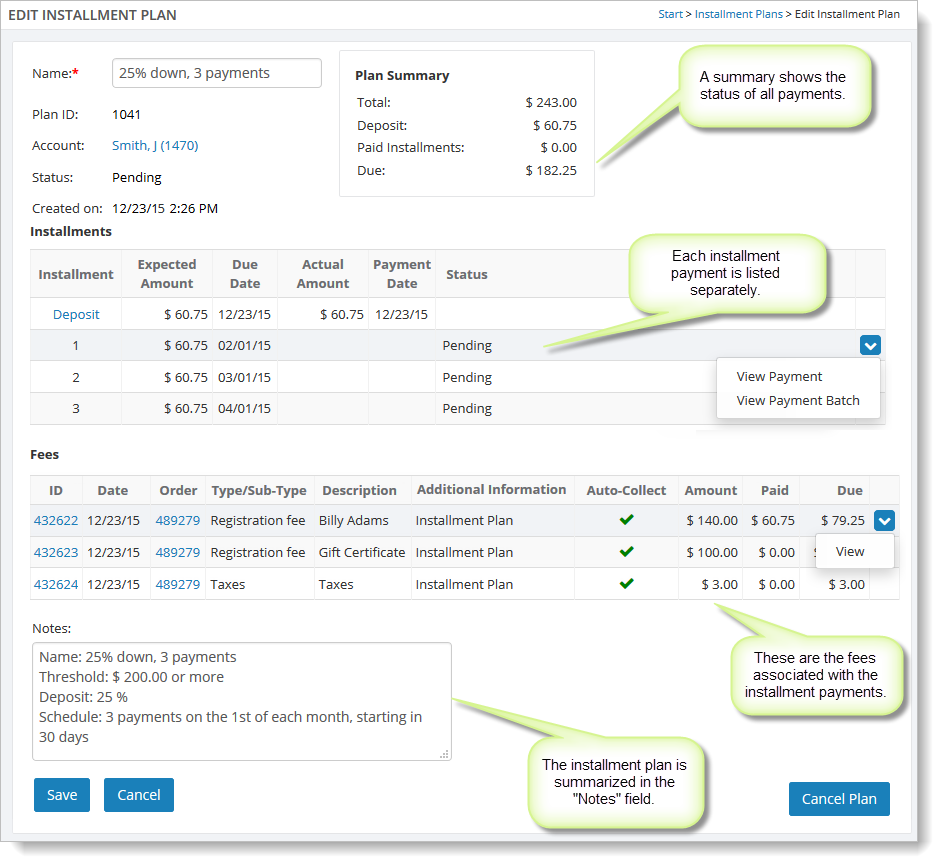943x867 pixels.
Task: Open account link Smith, J (1470)
Action: [x=155, y=146]
